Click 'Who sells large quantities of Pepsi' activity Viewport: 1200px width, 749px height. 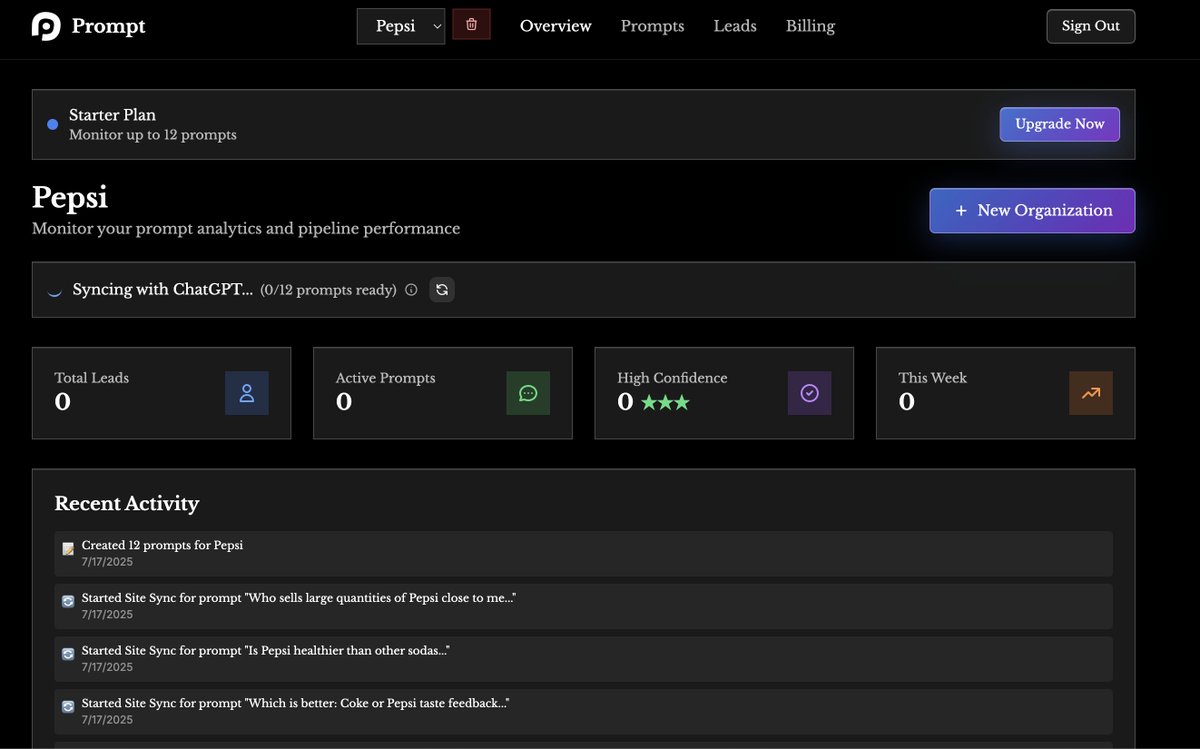point(583,606)
